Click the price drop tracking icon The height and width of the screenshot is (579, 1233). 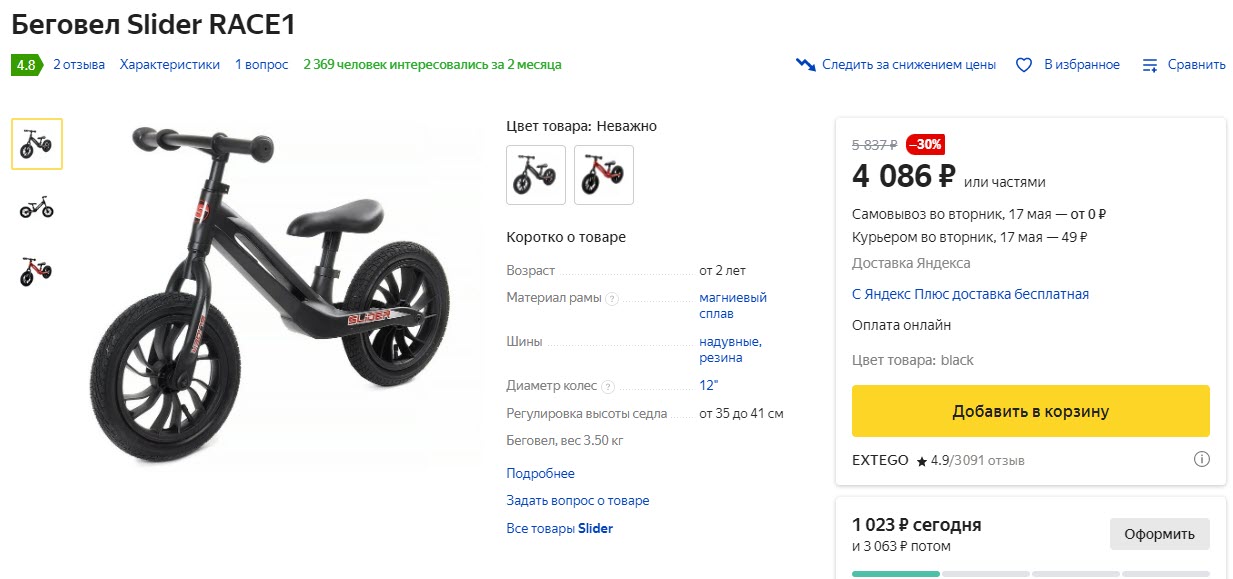tap(806, 65)
